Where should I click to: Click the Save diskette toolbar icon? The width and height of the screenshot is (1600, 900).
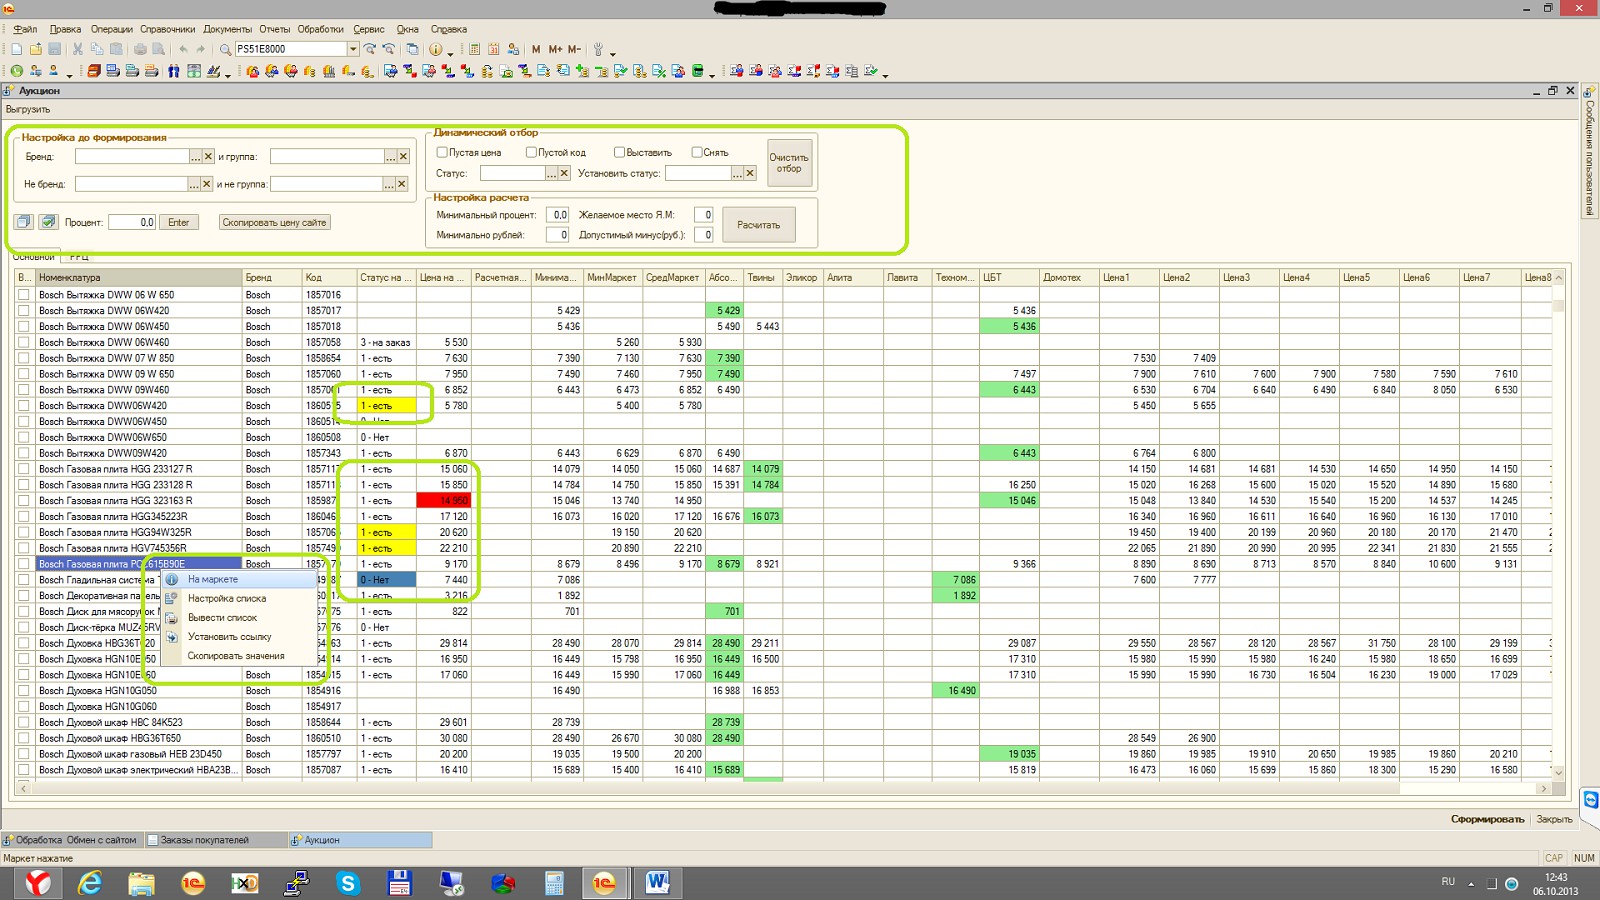coord(54,49)
